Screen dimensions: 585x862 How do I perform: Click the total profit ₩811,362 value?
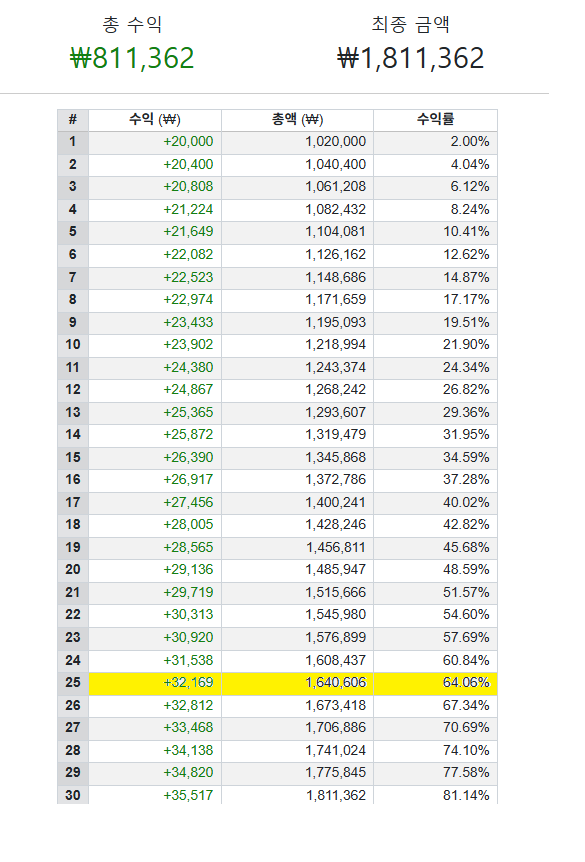(x=133, y=58)
